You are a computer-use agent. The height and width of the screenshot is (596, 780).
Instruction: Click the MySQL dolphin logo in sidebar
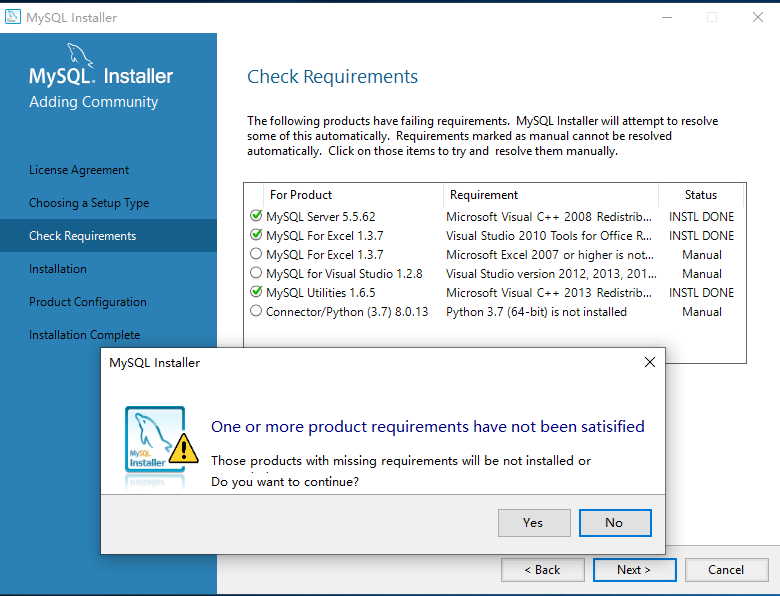click(x=80, y=55)
